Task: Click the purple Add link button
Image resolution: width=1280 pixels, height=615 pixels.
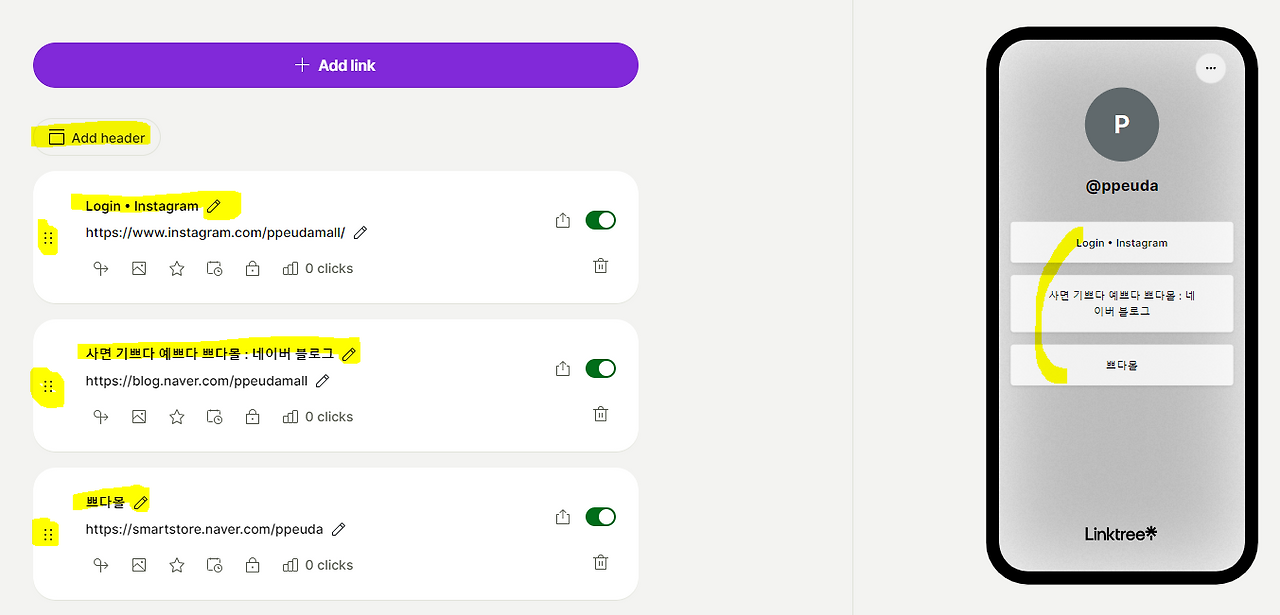Action: coord(335,65)
